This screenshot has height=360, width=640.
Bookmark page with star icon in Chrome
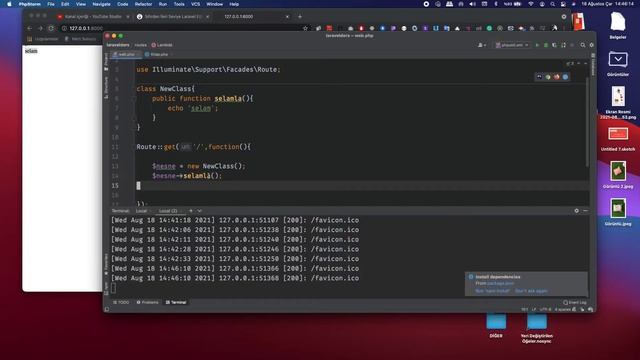pyautogui.click(x=305, y=28)
